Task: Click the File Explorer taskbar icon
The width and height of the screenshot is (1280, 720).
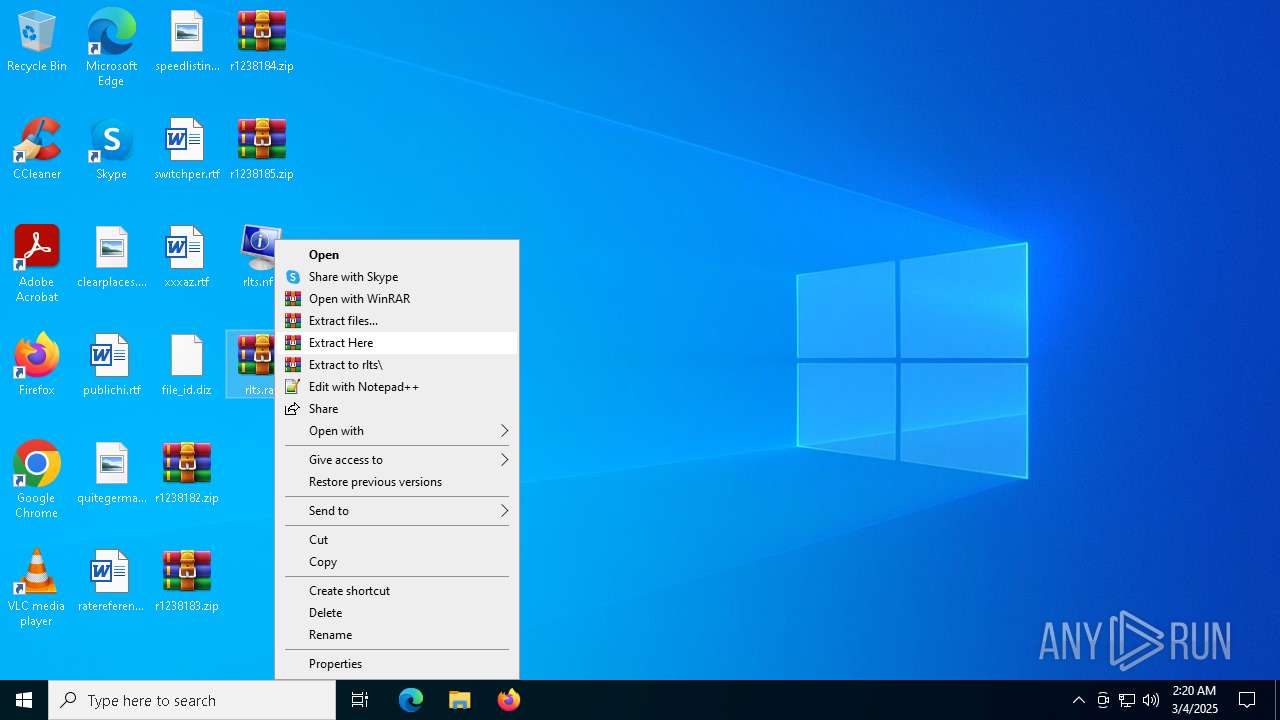Action: click(x=460, y=700)
